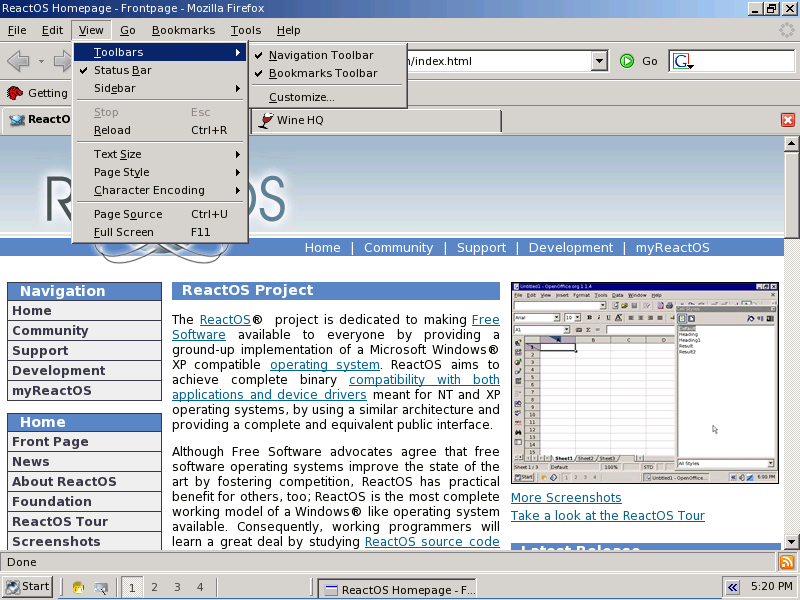Click the More Screenshots link
Viewport: 800px width, 600px height.
click(x=566, y=497)
